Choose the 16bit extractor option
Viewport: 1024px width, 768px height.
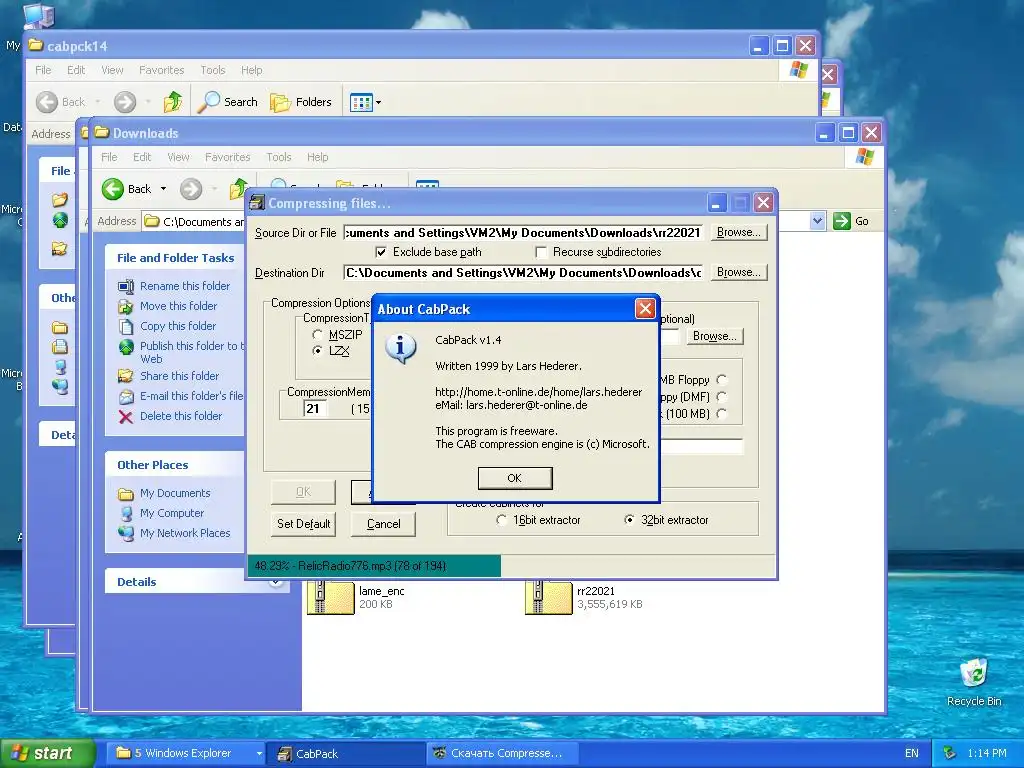click(502, 520)
